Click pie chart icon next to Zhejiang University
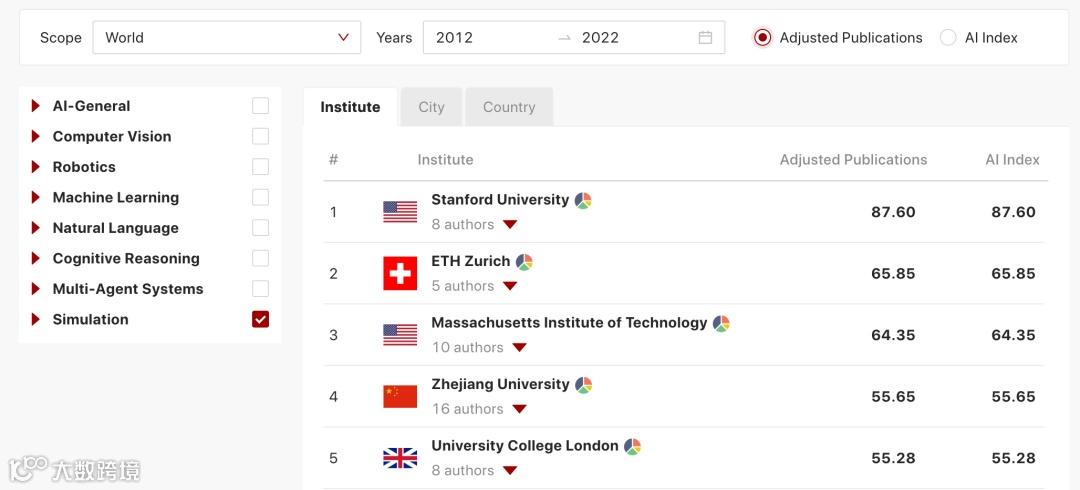Viewport: 1080px width, 490px height. coord(583,385)
